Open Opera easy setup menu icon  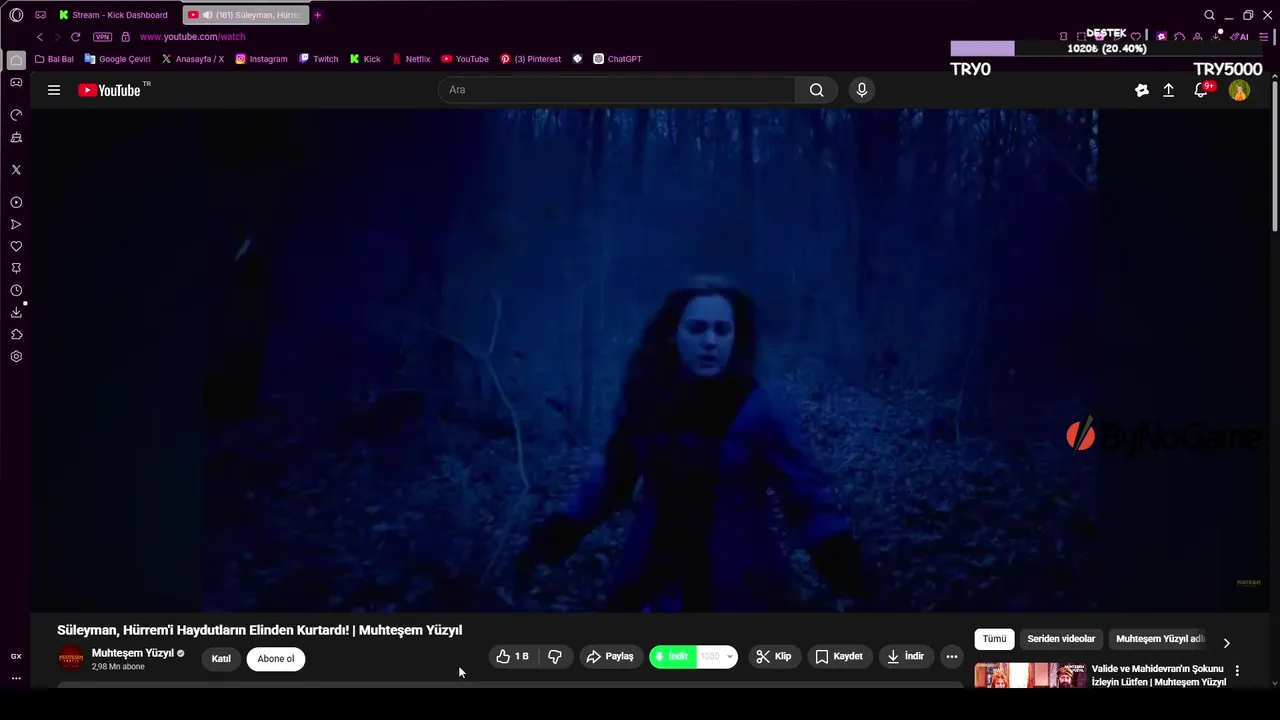(1264, 37)
